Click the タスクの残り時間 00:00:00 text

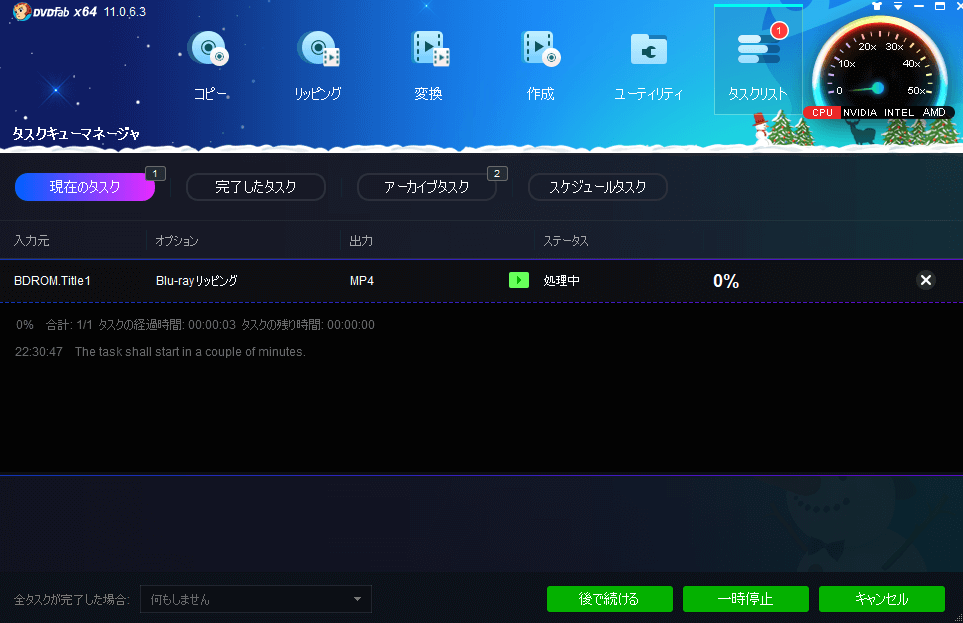[308, 324]
